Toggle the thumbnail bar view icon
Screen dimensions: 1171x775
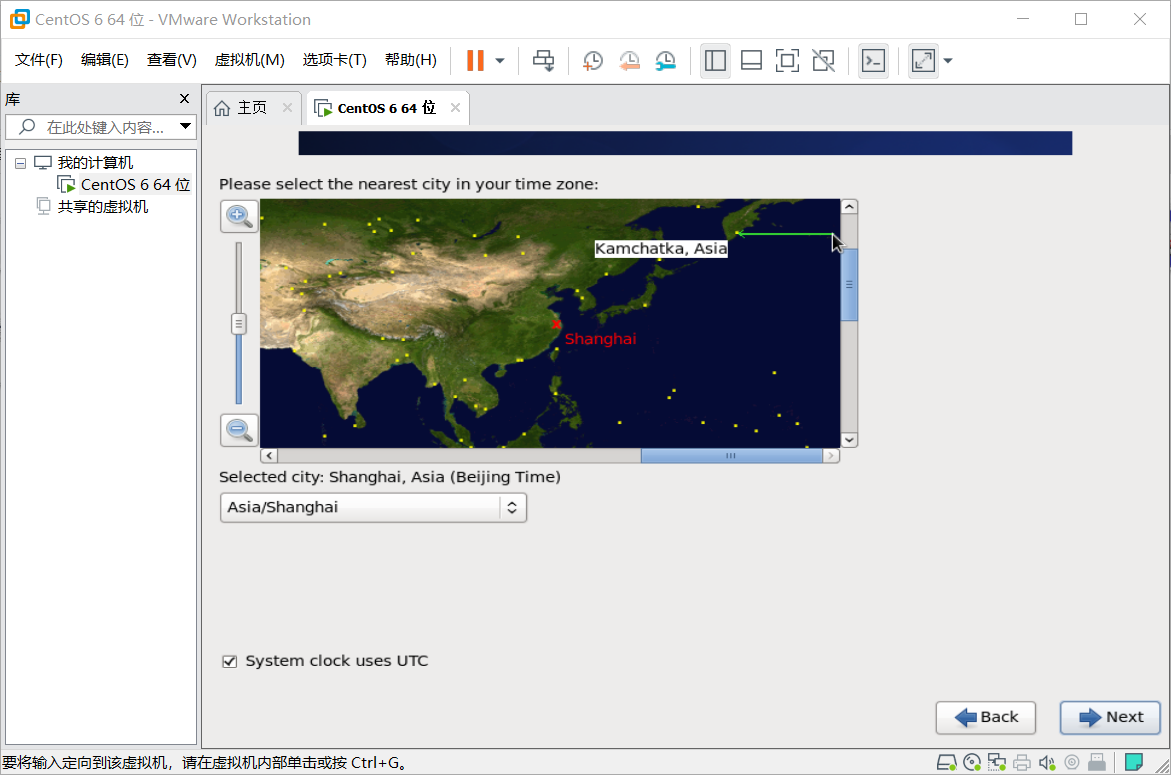coord(751,60)
